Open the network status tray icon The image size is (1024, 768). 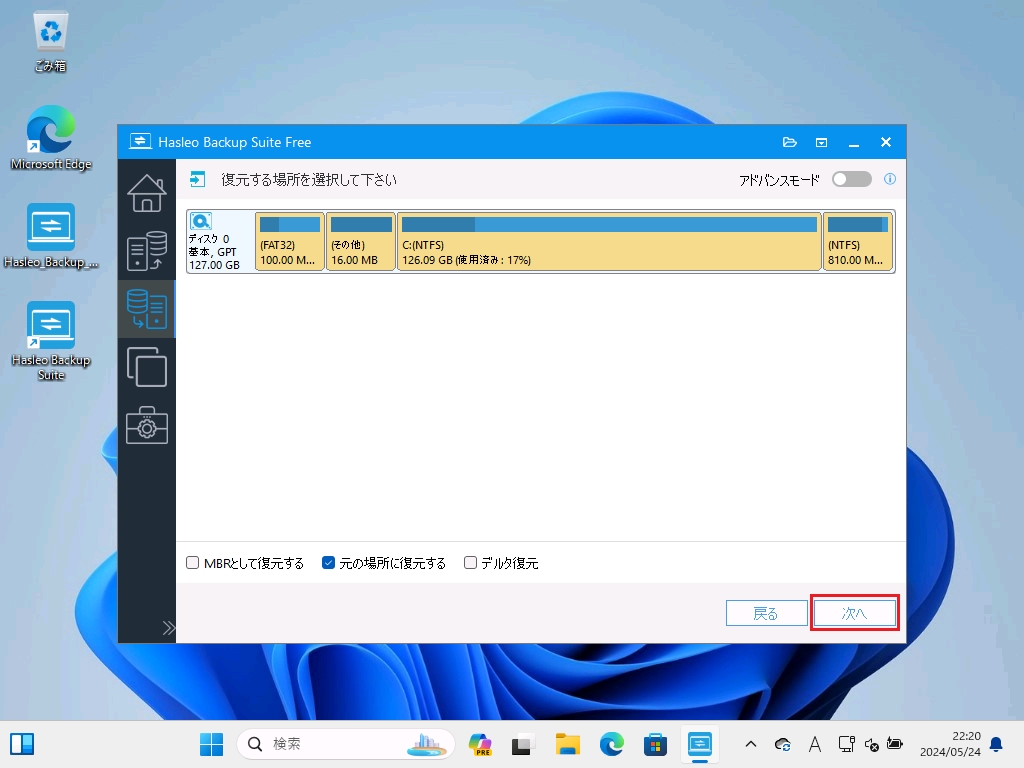[846, 744]
